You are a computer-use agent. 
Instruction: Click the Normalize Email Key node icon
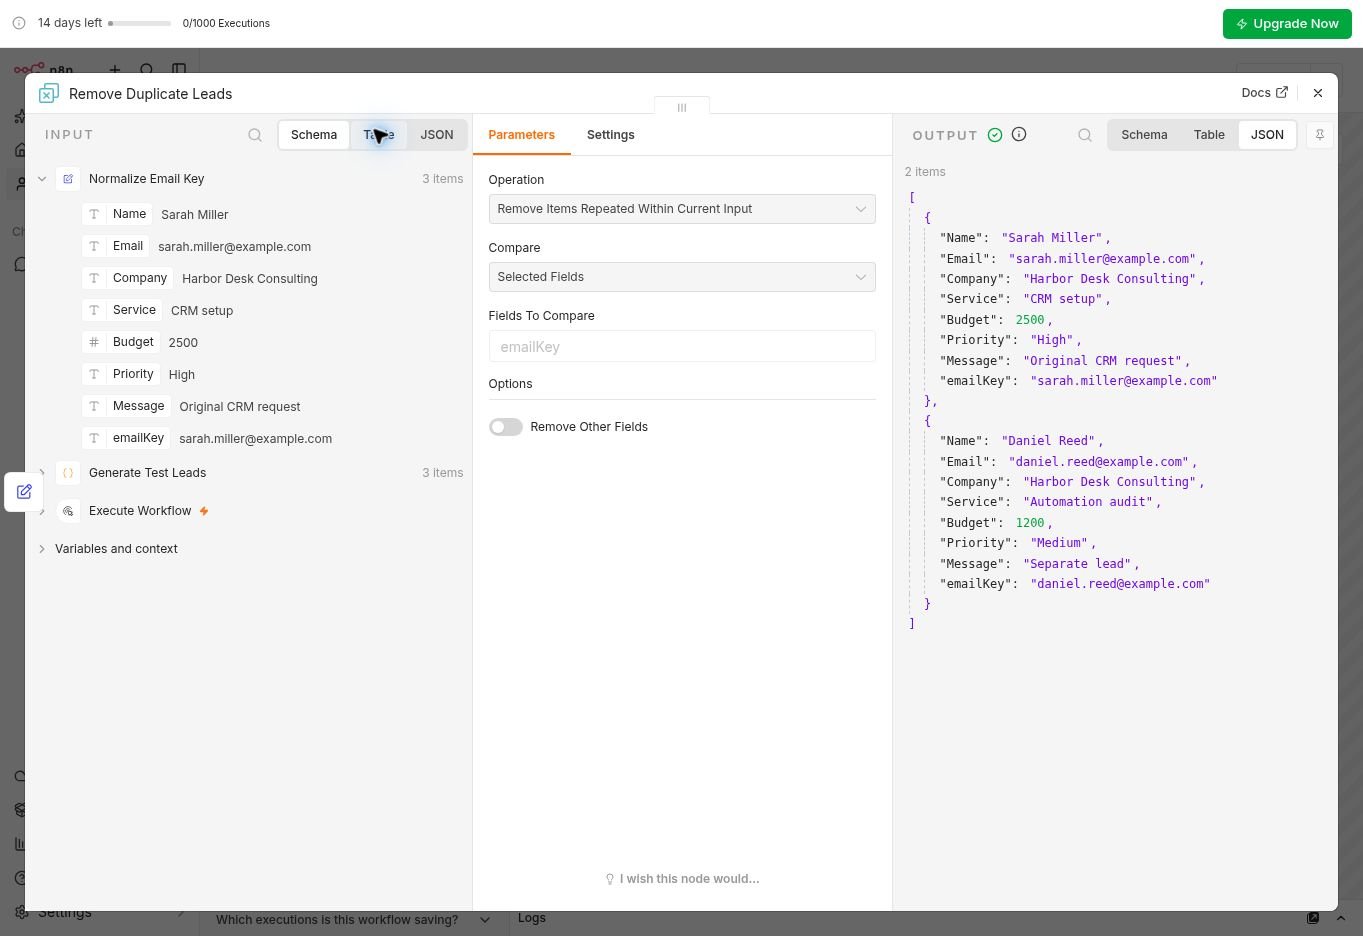click(x=68, y=179)
